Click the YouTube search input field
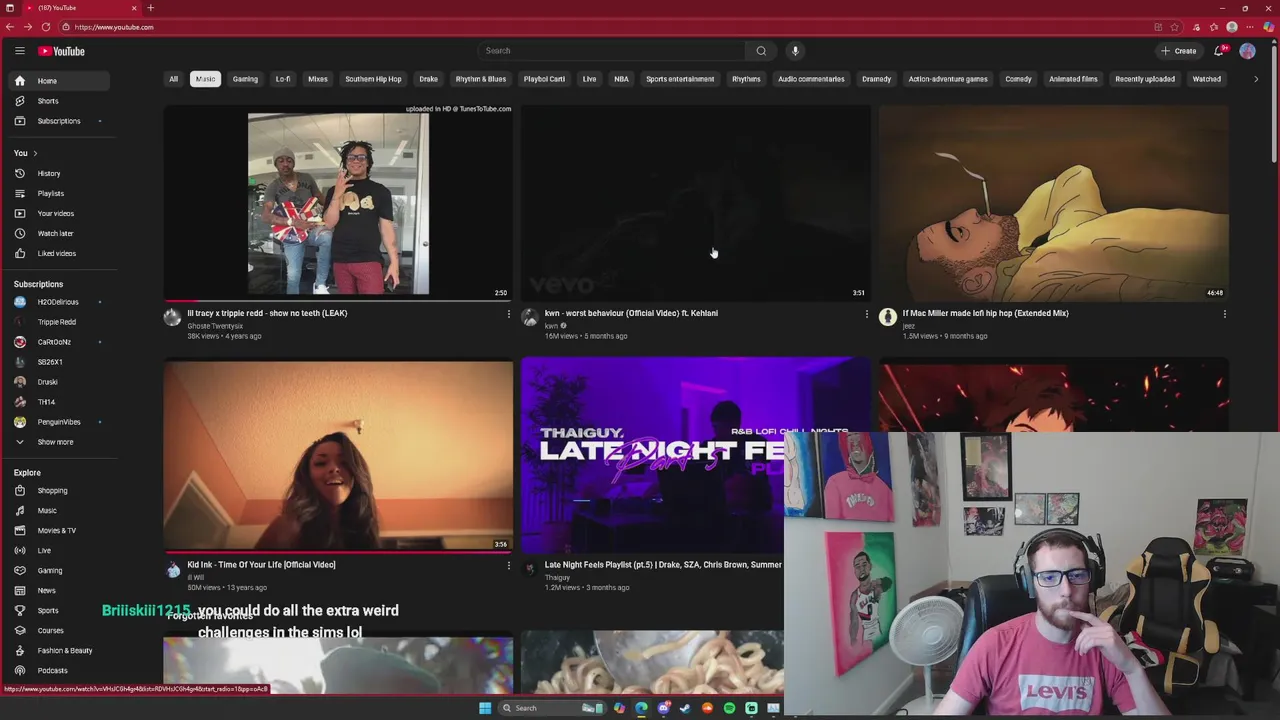The height and width of the screenshot is (720, 1280). pyautogui.click(x=612, y=51)
